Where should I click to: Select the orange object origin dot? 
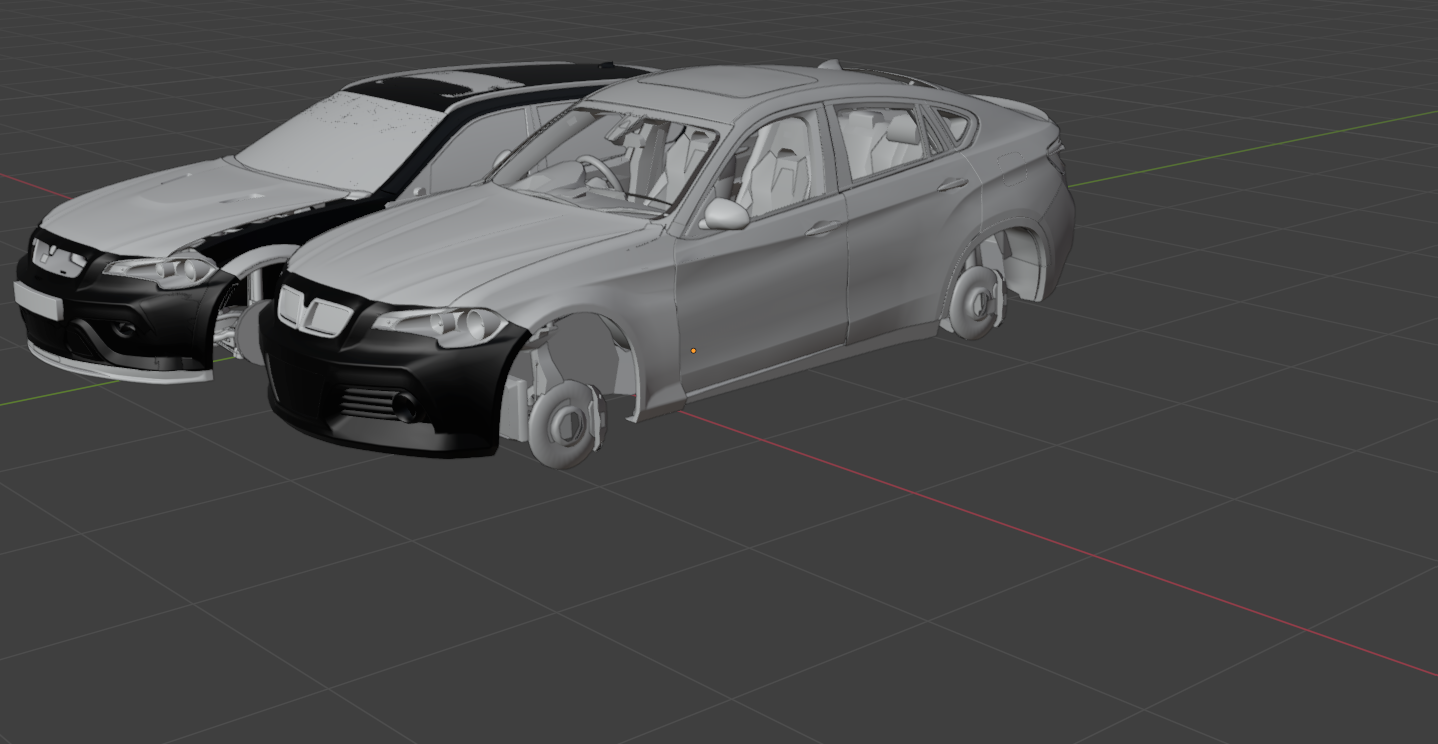pos(693,351)
